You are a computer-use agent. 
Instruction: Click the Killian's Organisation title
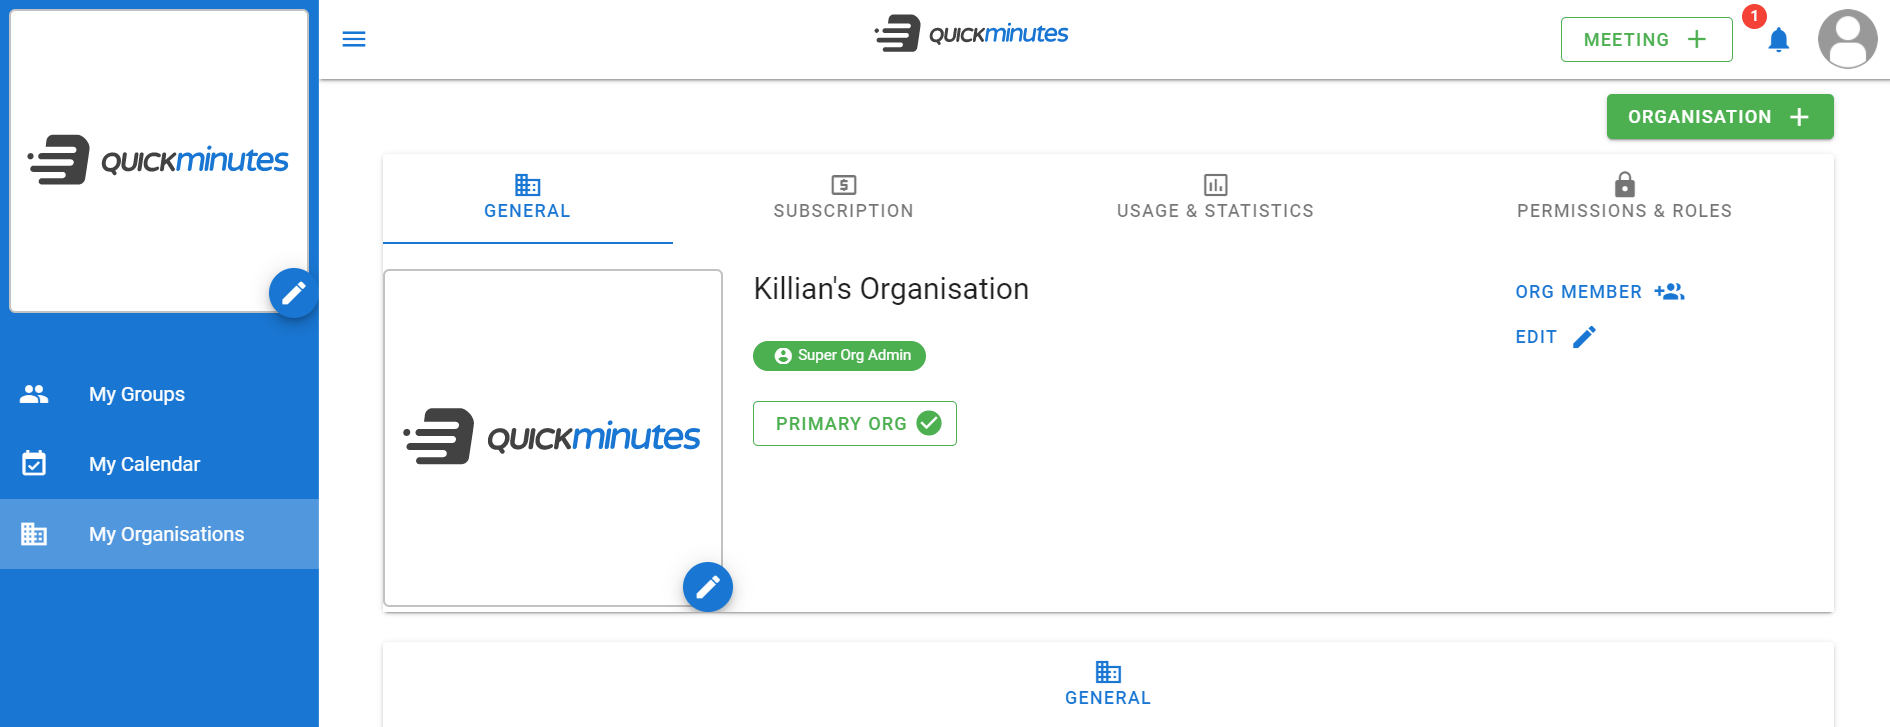[891, 289]
